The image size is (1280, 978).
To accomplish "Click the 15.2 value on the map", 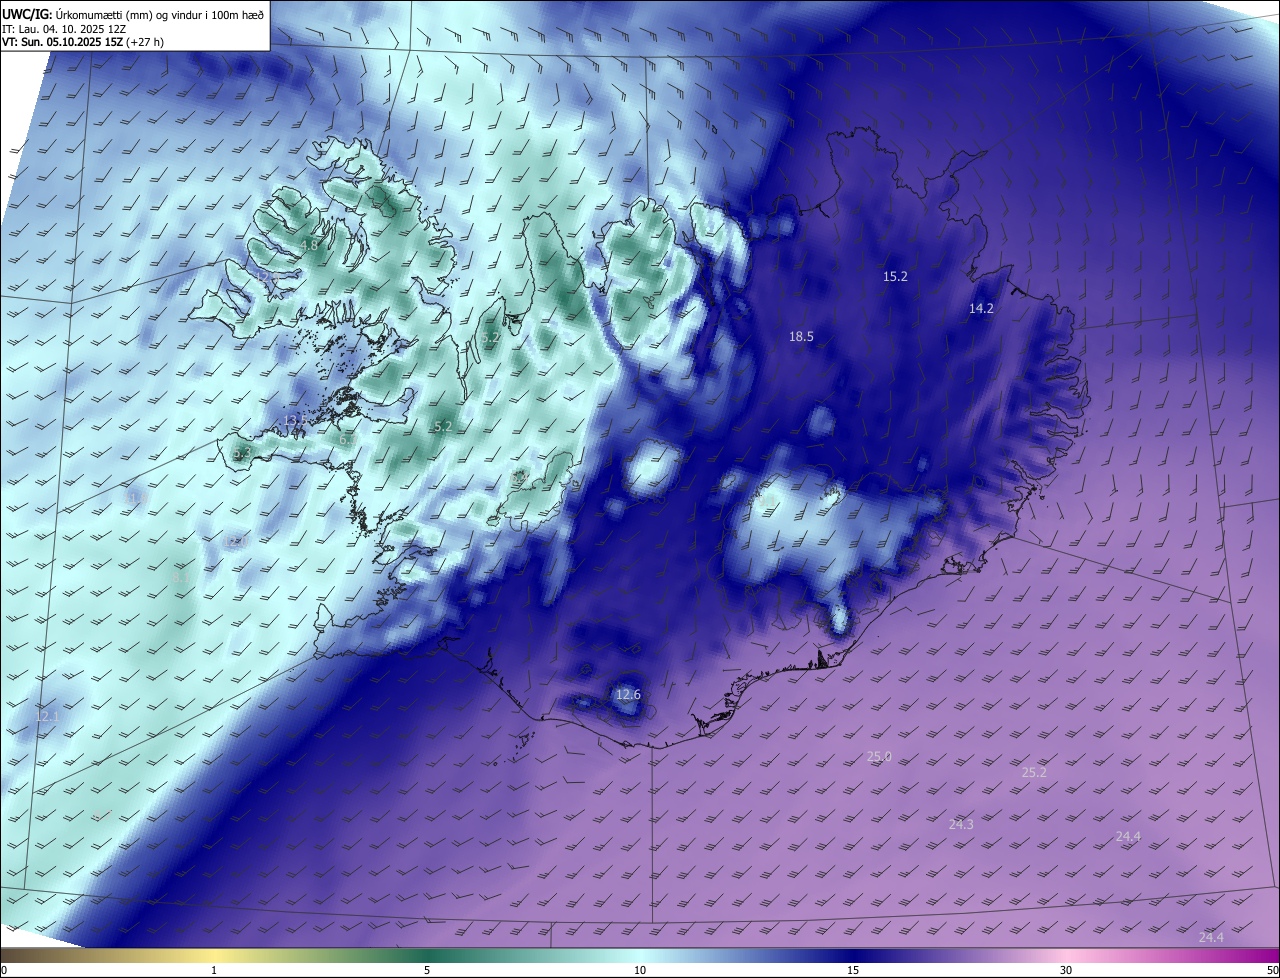I will [x=895, y=276].
